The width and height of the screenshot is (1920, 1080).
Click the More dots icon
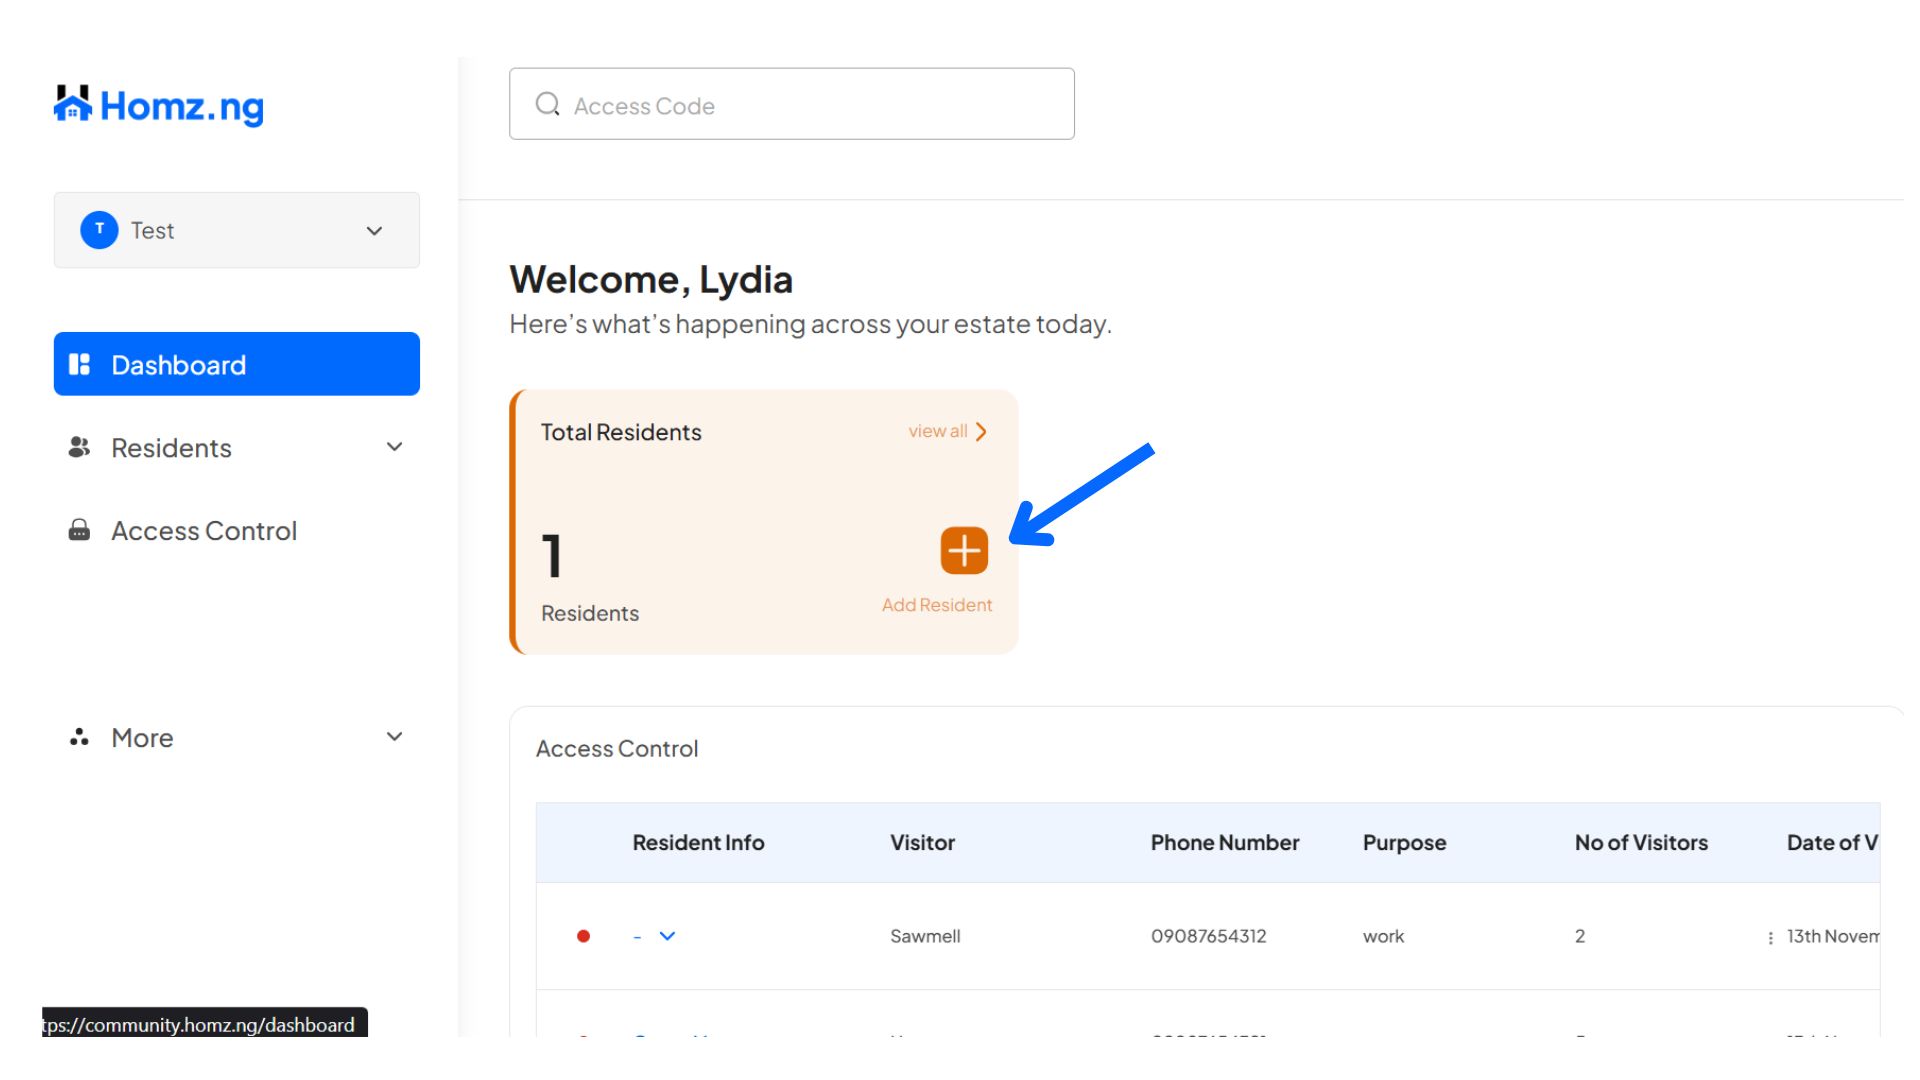(x=79, y=738)
